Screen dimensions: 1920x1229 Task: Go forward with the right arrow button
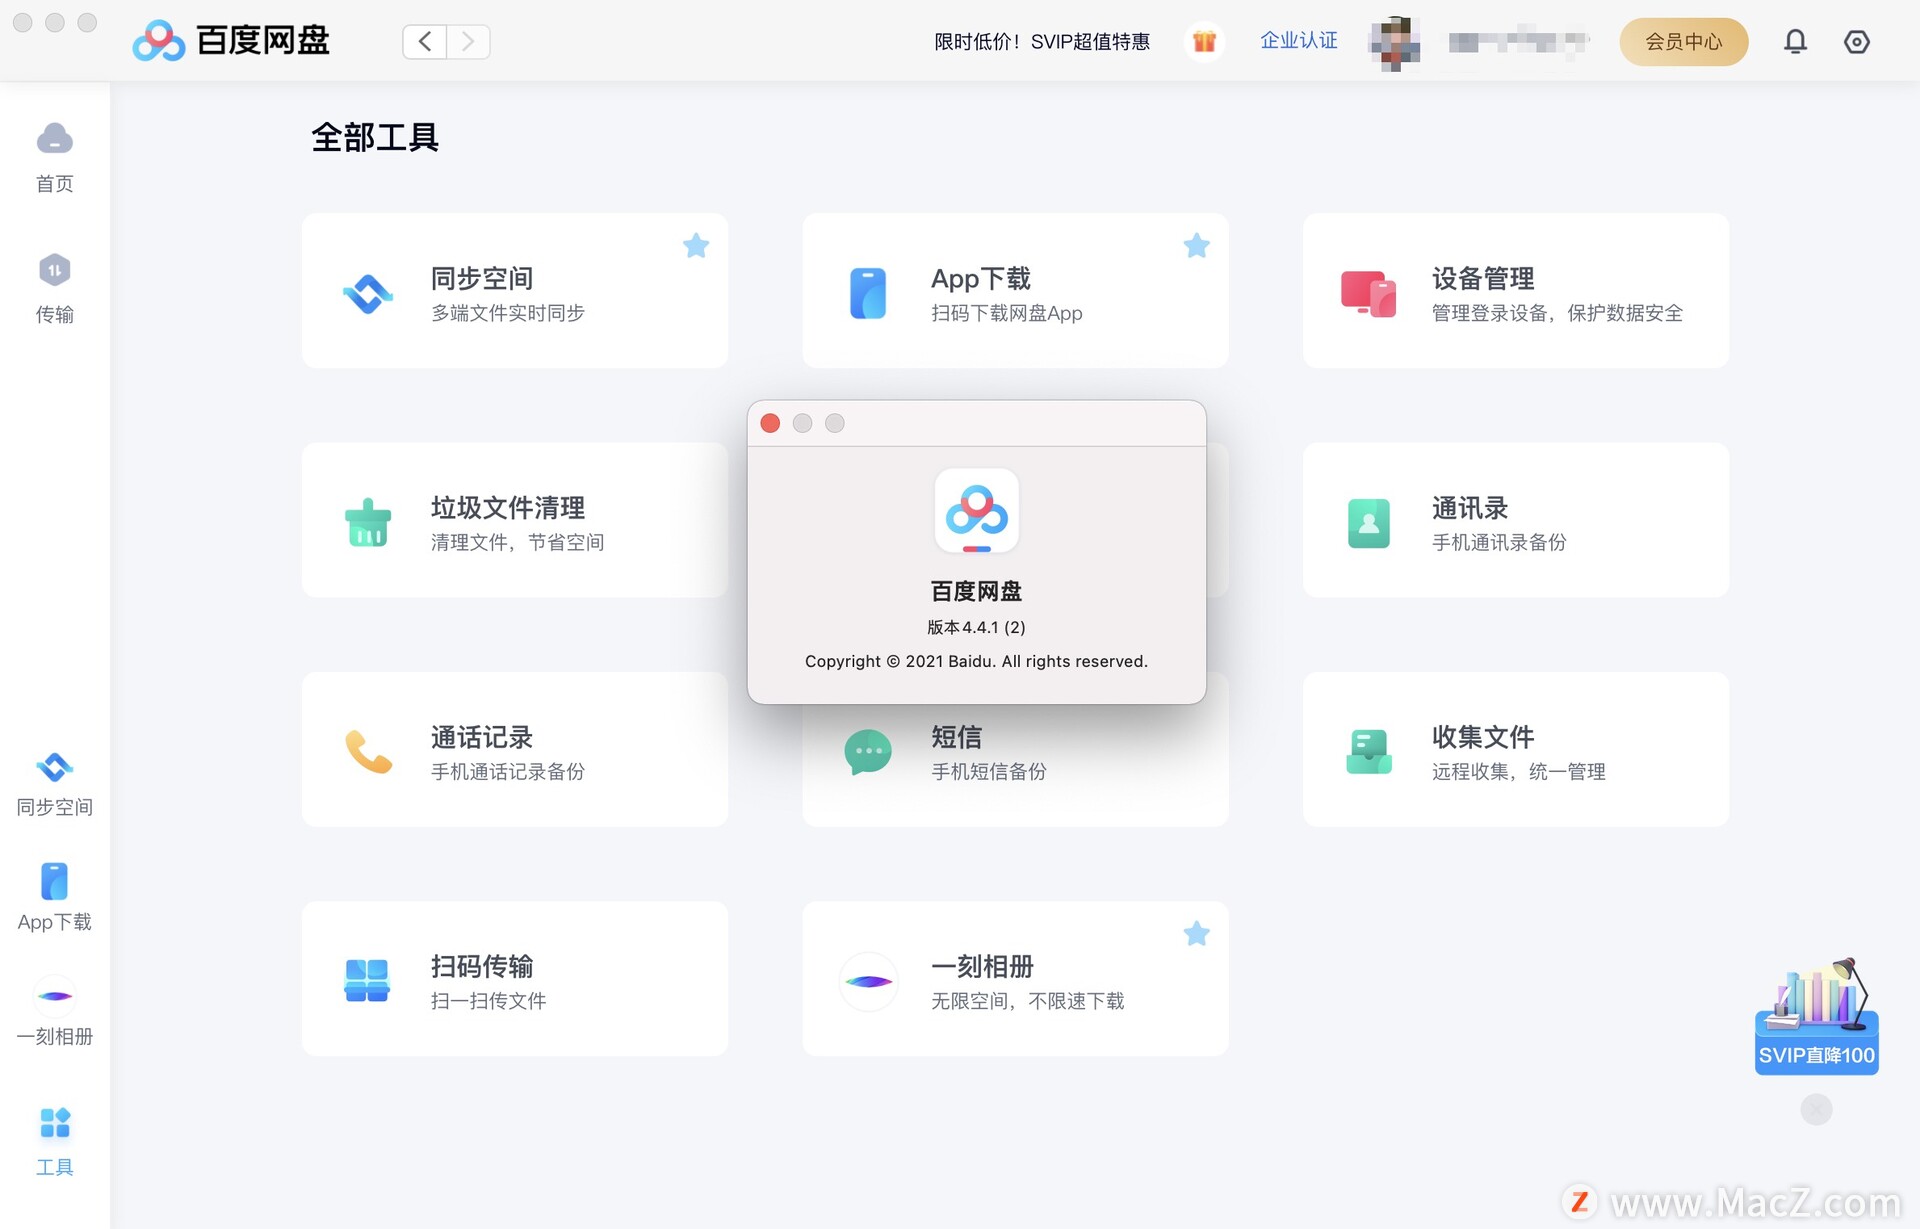[467, 41]
